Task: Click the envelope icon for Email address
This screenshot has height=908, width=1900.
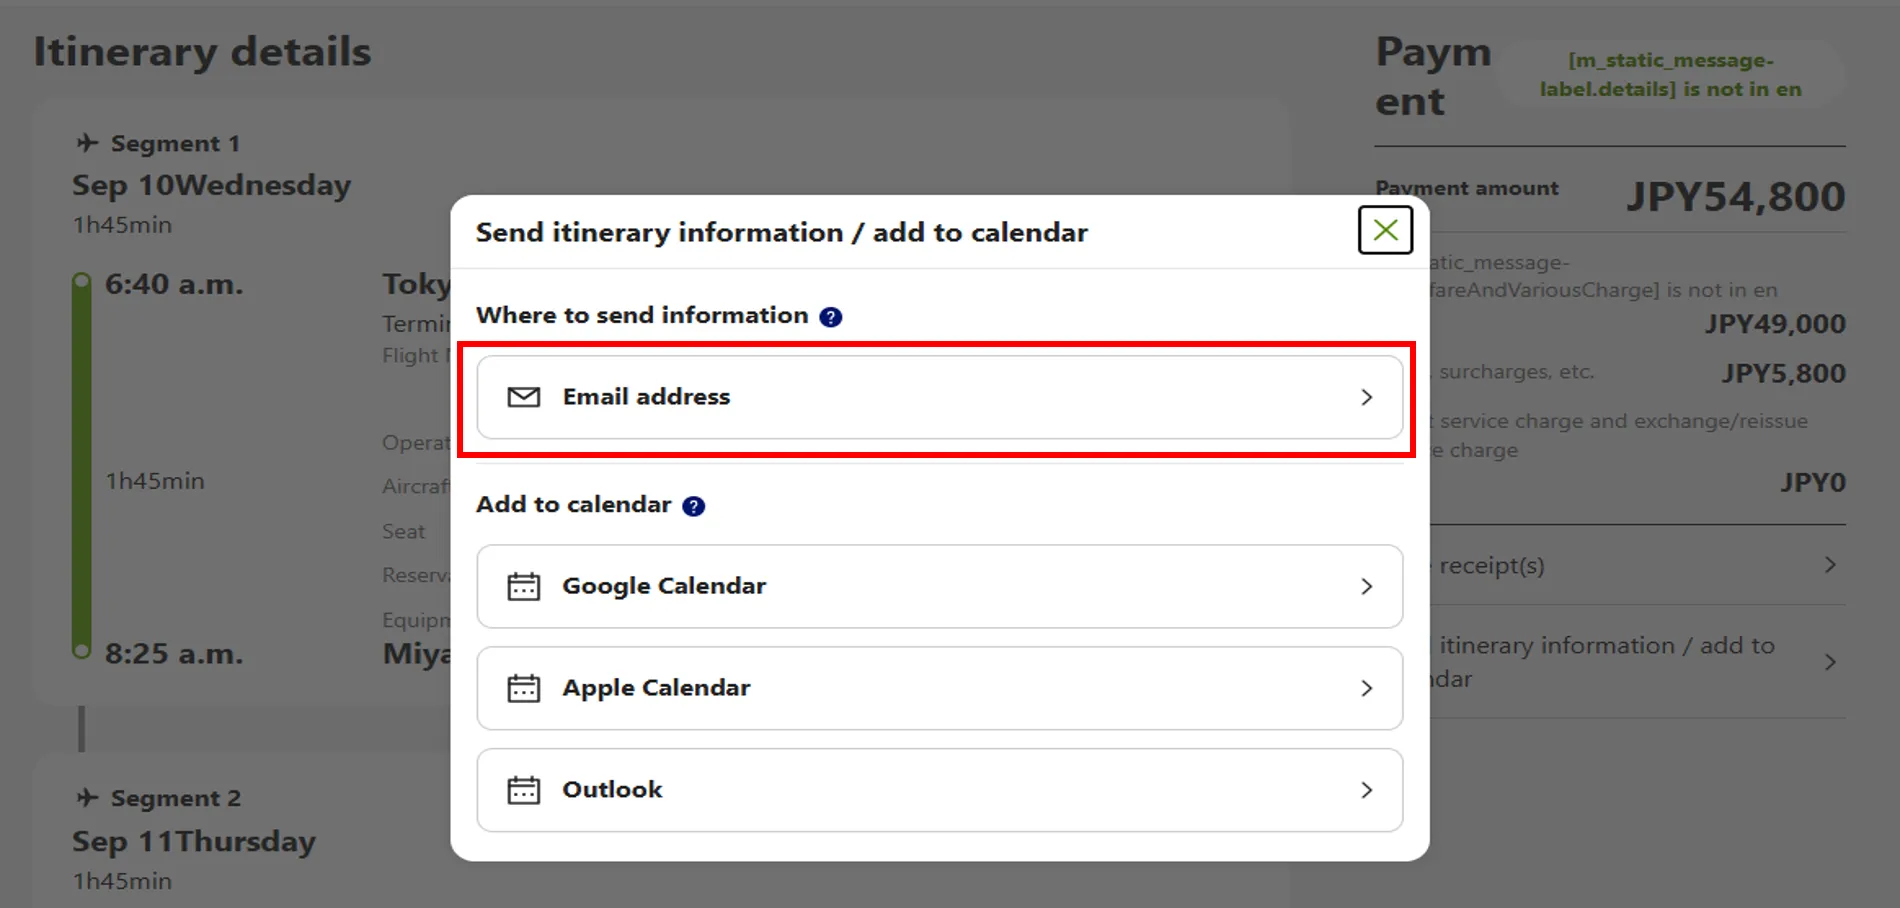Action: click(x=523, y=397)
